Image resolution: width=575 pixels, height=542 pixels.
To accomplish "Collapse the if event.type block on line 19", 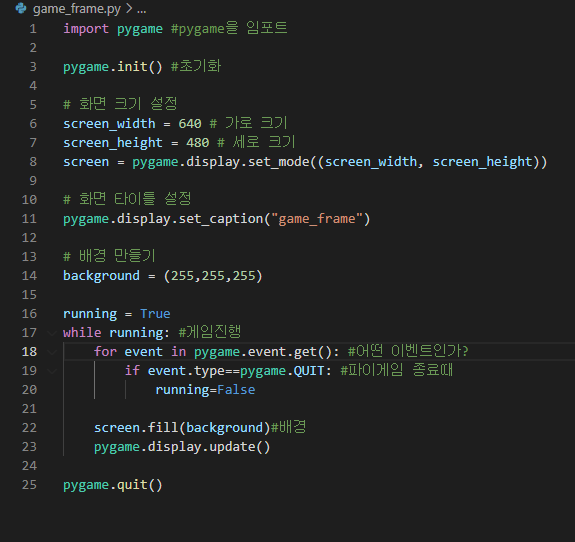I will point(52,371).
